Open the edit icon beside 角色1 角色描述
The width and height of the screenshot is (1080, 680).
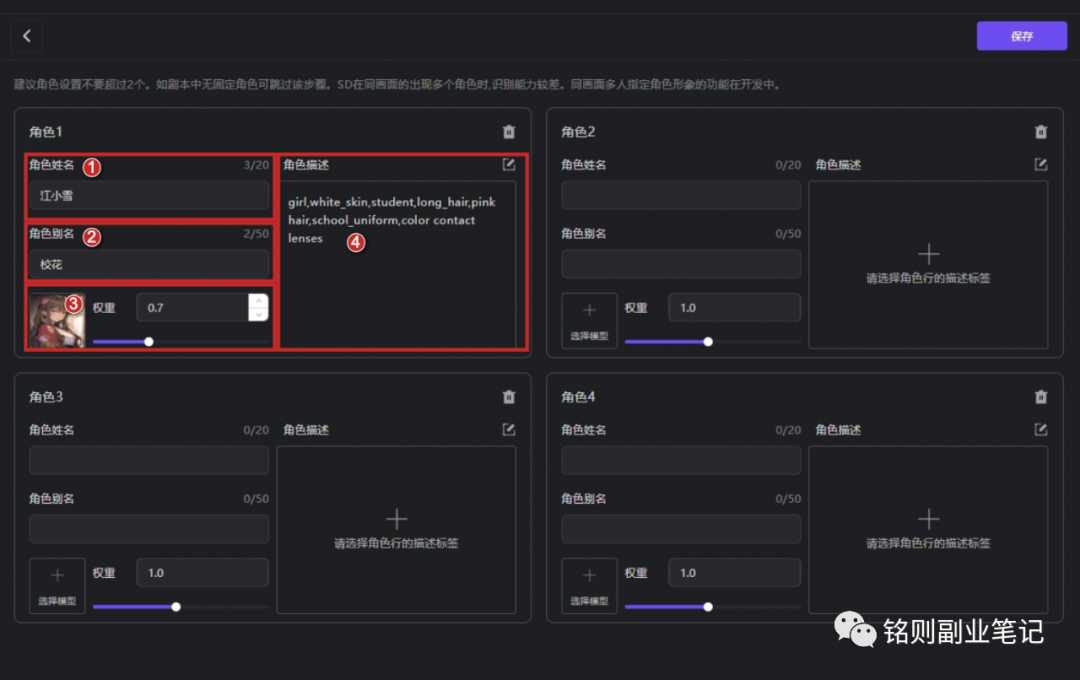509,164
